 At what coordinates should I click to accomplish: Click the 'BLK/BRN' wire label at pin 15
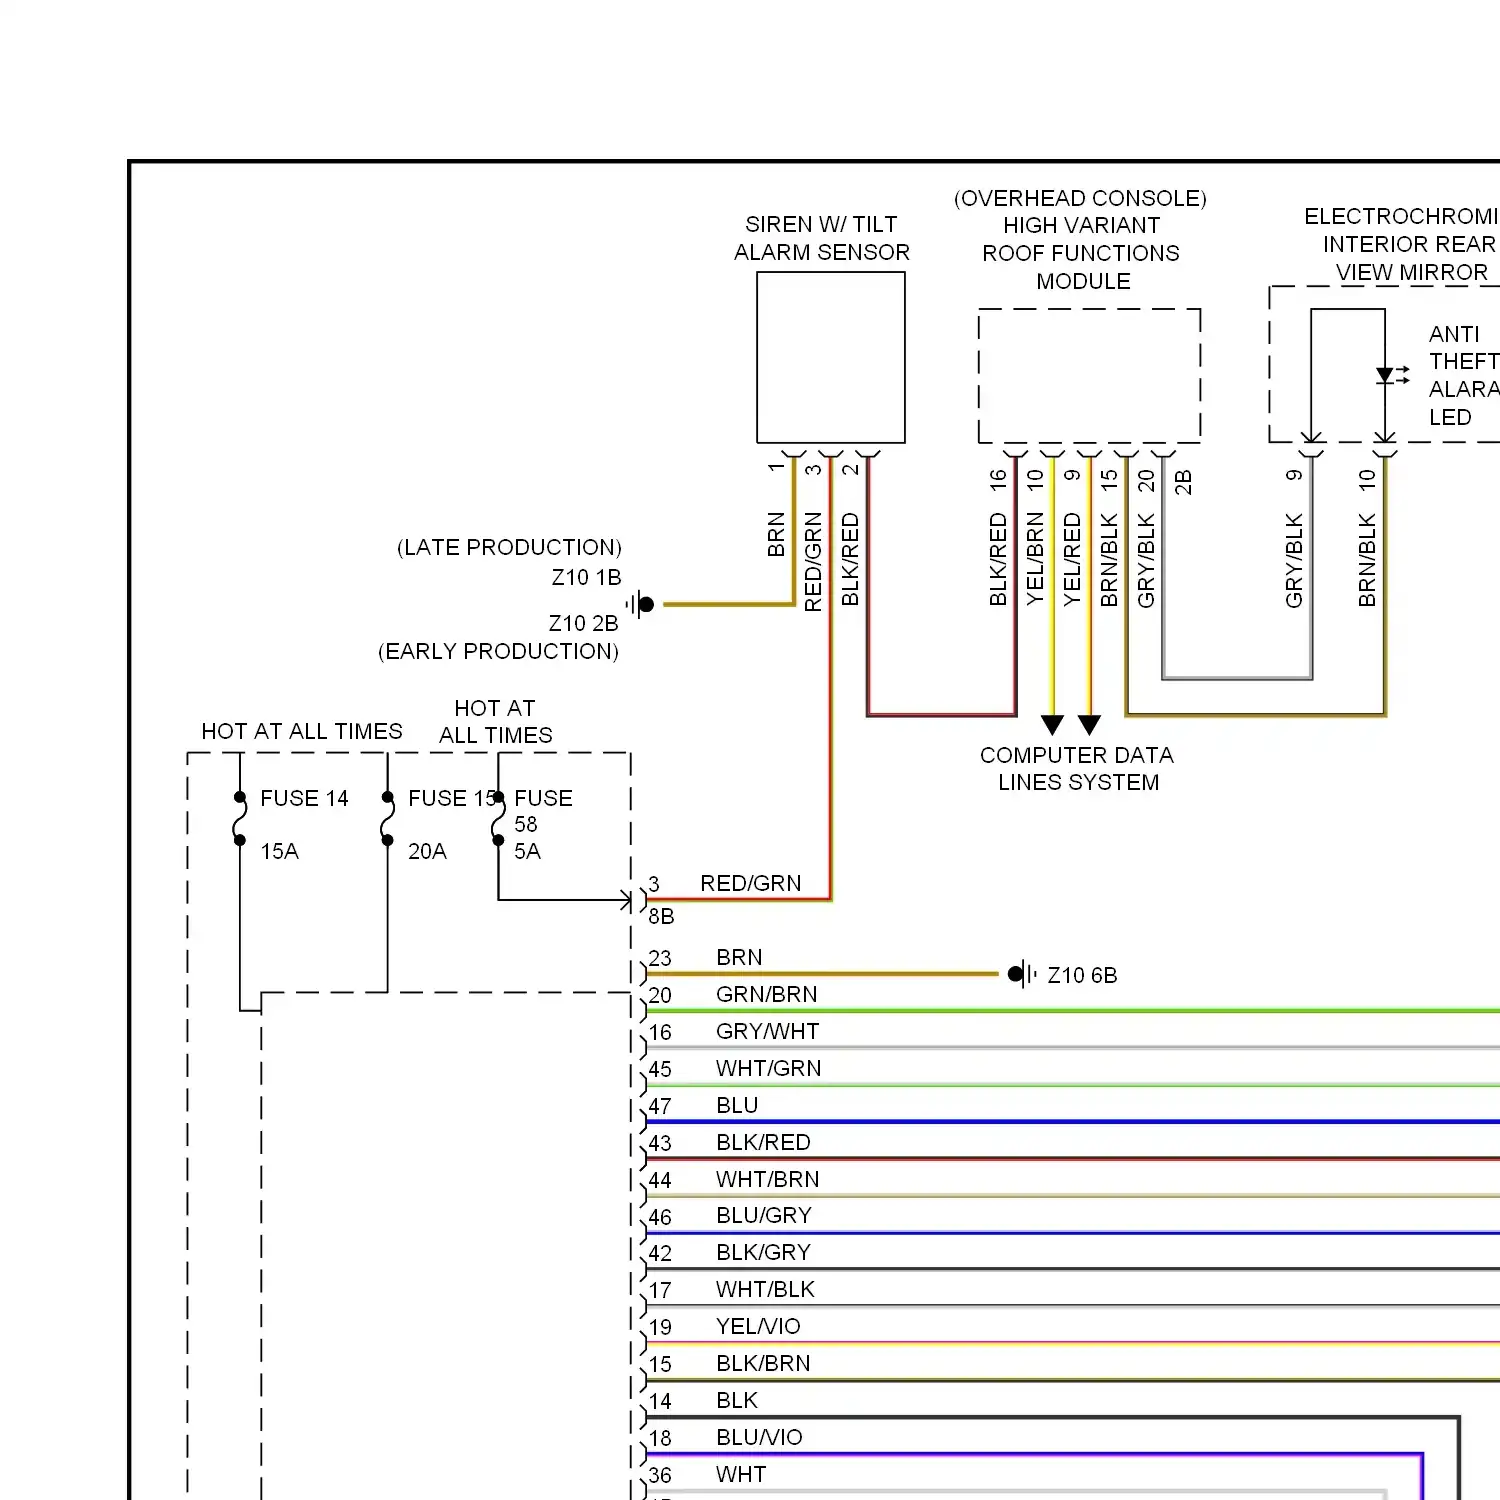(763, 1363)
